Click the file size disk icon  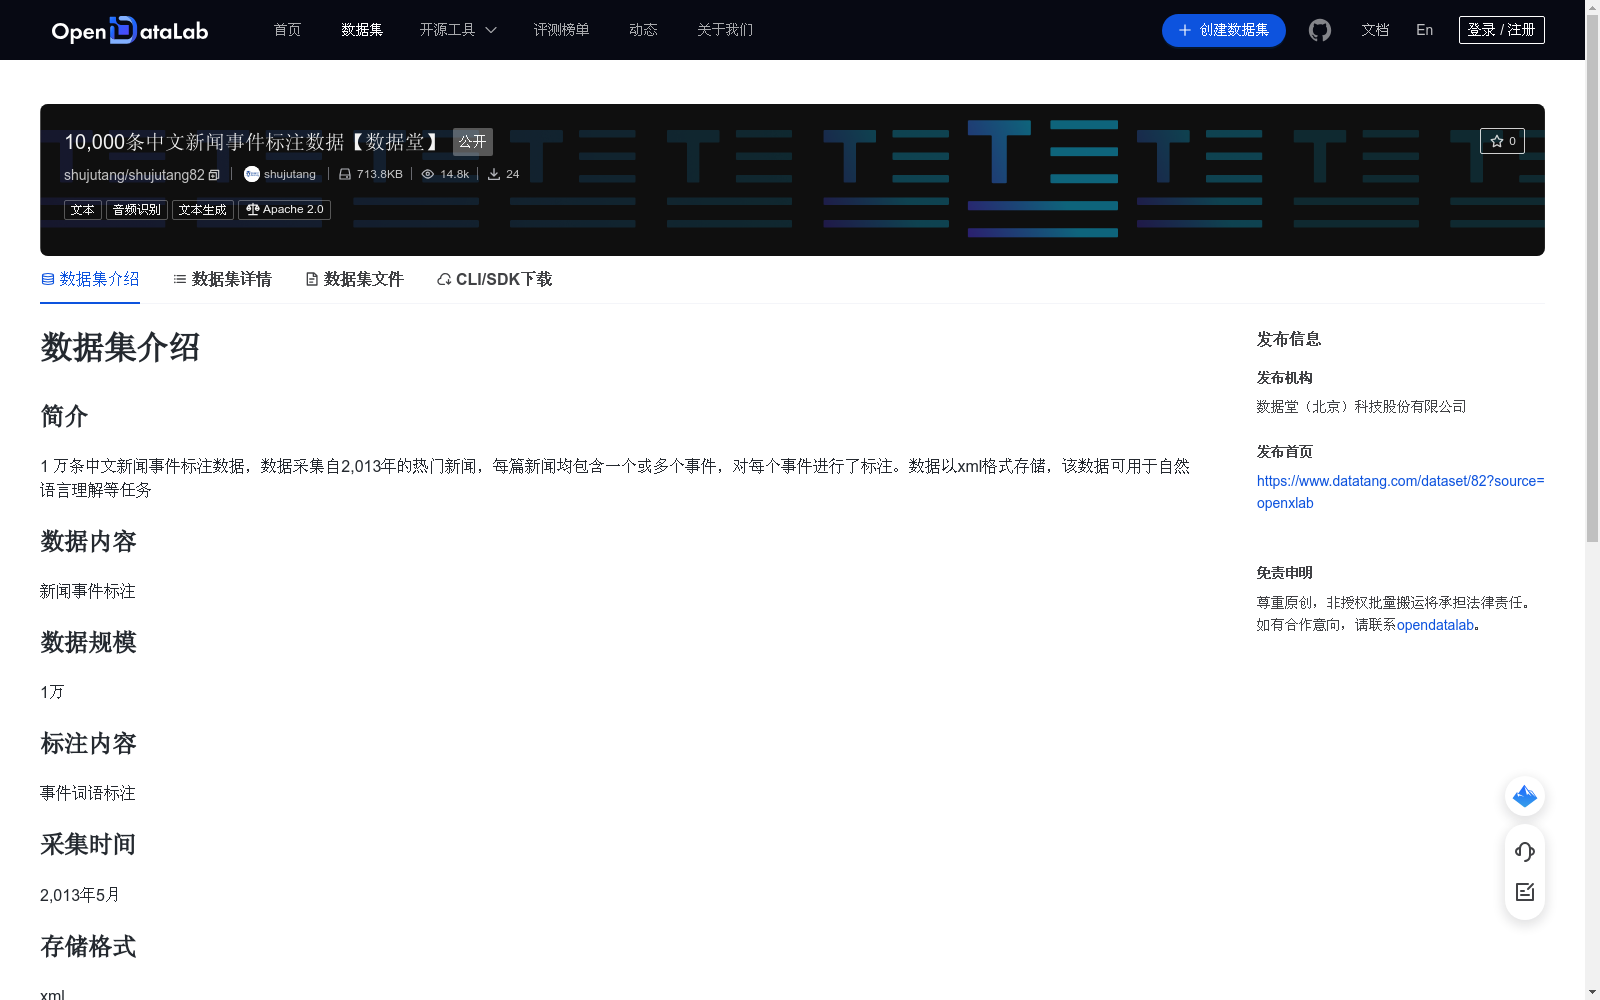[345, 174]
